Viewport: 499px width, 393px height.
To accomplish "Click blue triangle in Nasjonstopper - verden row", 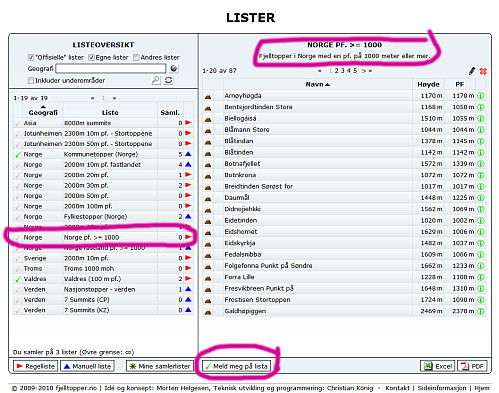I will point(188,289).
